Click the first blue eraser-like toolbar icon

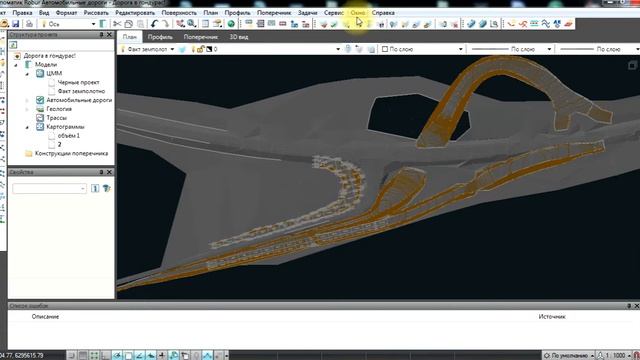click(471, 24)
